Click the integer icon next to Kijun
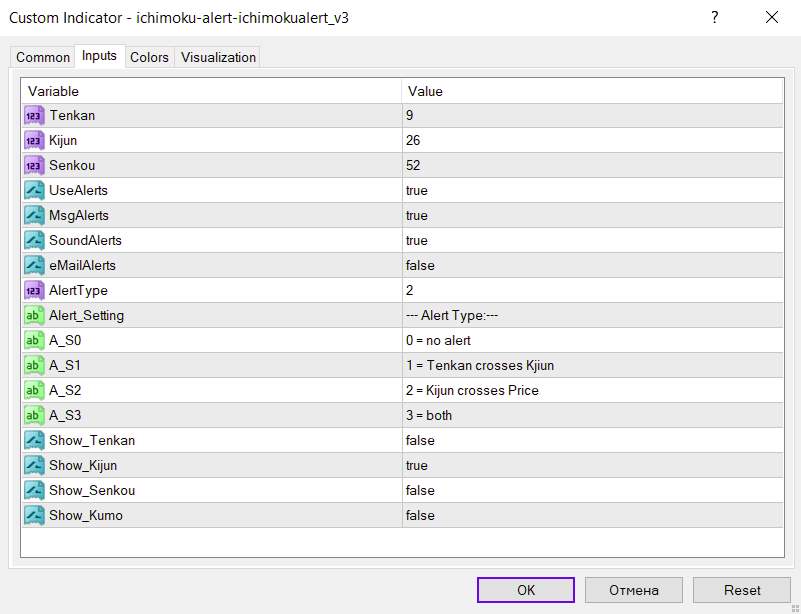Viewport: 801px width, 614px height. 34,141
